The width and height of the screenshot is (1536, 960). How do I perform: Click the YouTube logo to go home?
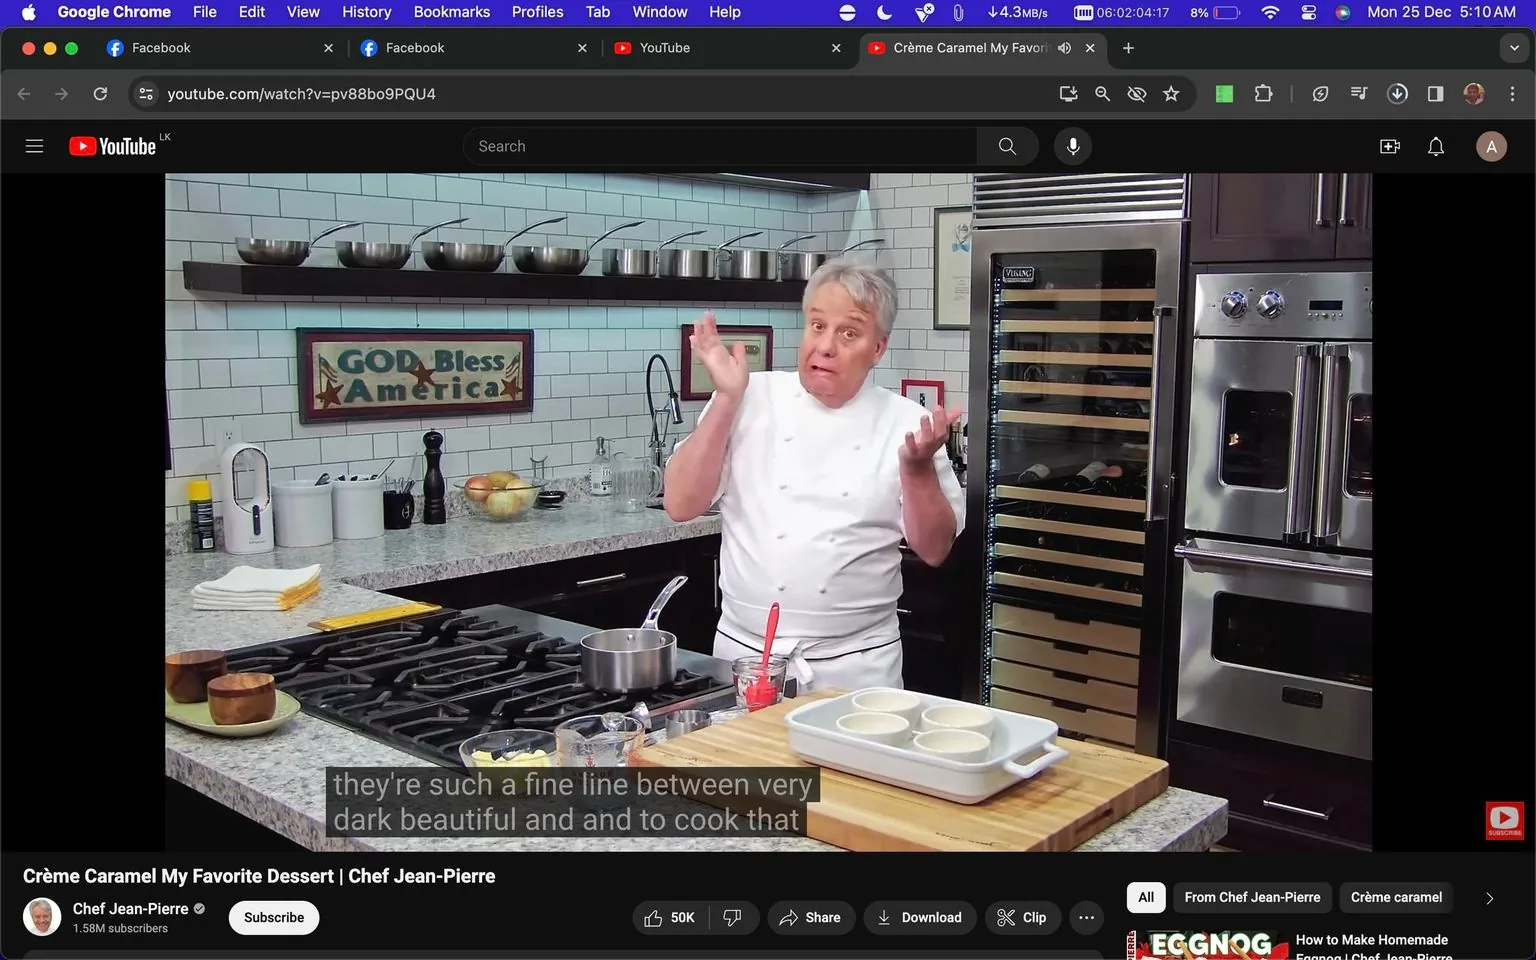coord(111,146)
